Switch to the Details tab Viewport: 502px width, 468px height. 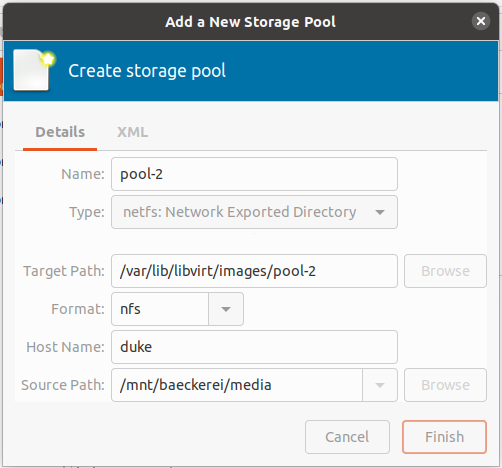tap(60, 132)
